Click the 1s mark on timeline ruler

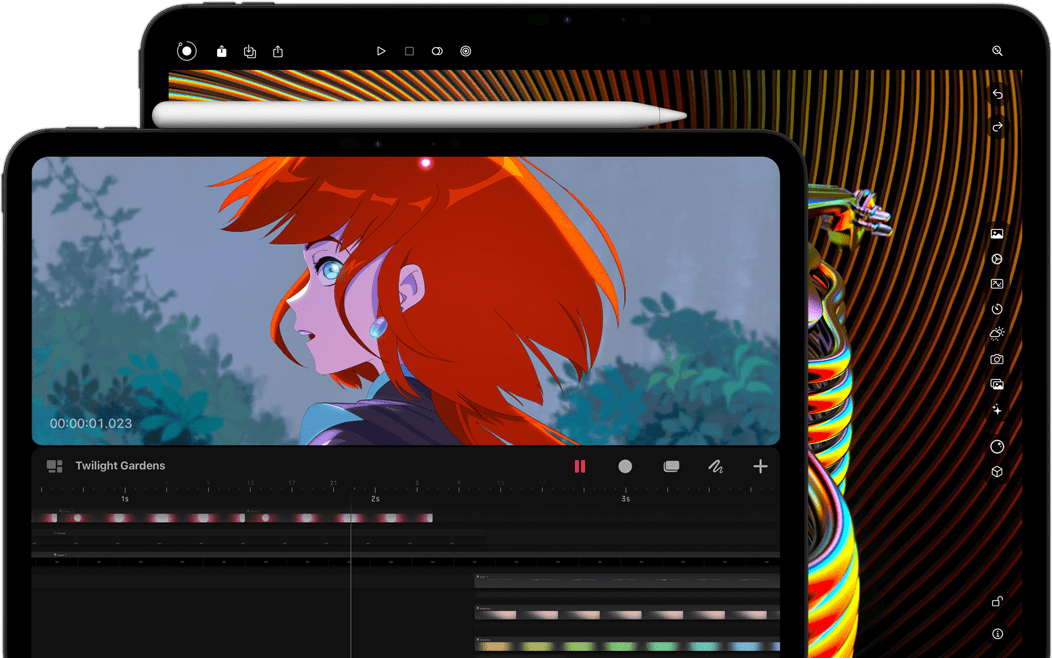tap(125, 499)
